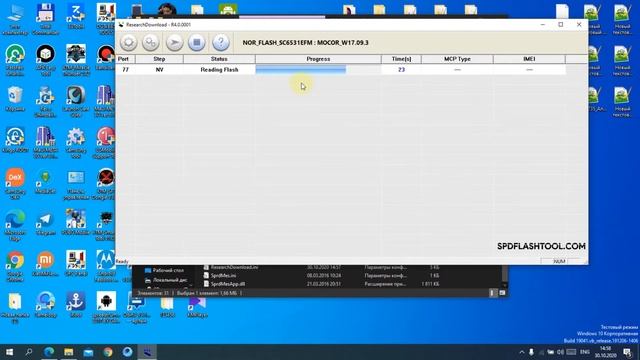Select the port 77 cell in the table
640x360 pixels.
pyautogui.click(x=125, y=70)
